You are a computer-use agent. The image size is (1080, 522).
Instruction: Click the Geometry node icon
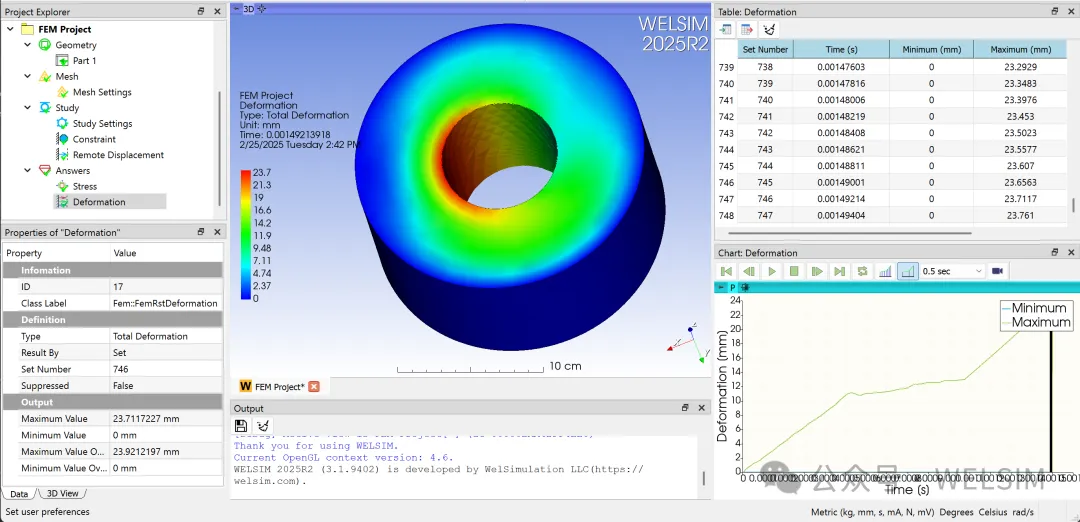click(45, 45)
